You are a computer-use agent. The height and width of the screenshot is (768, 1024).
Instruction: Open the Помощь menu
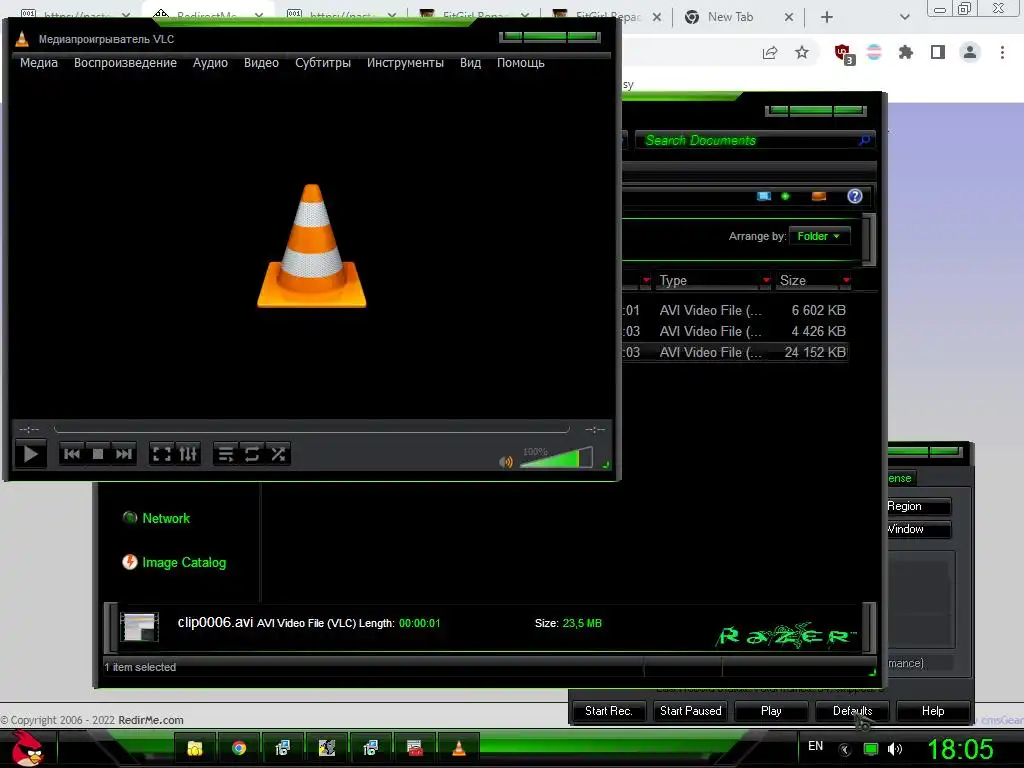coord(520,63)
